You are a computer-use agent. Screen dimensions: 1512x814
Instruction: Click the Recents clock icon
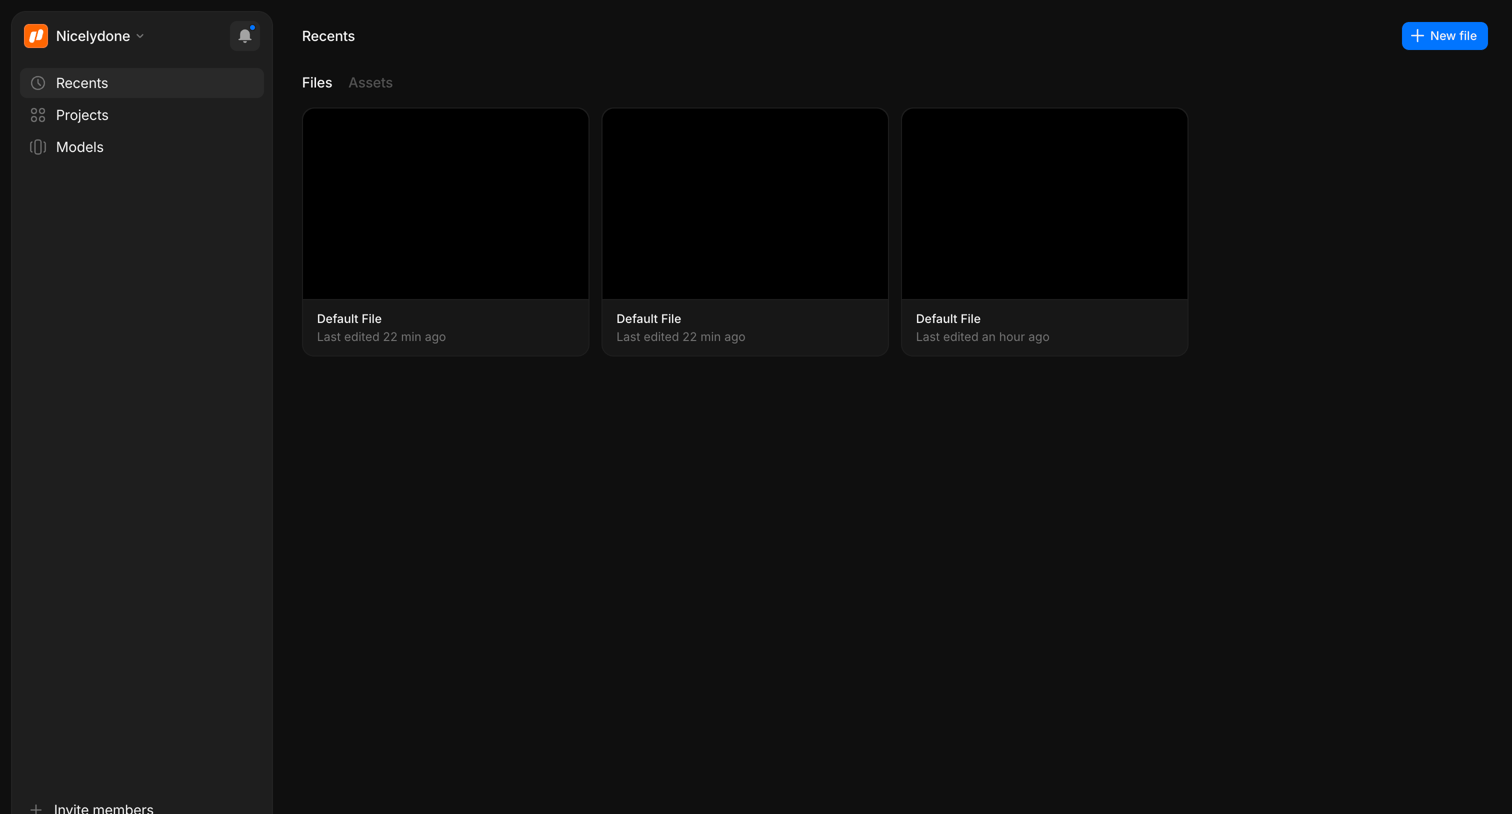tap(38, 83)
